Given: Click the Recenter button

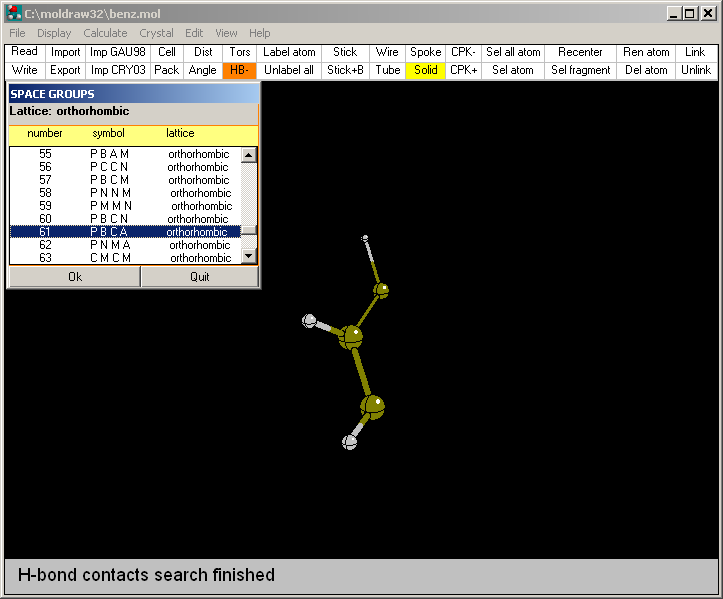Looking at the screenshot, I should [581, 52].
